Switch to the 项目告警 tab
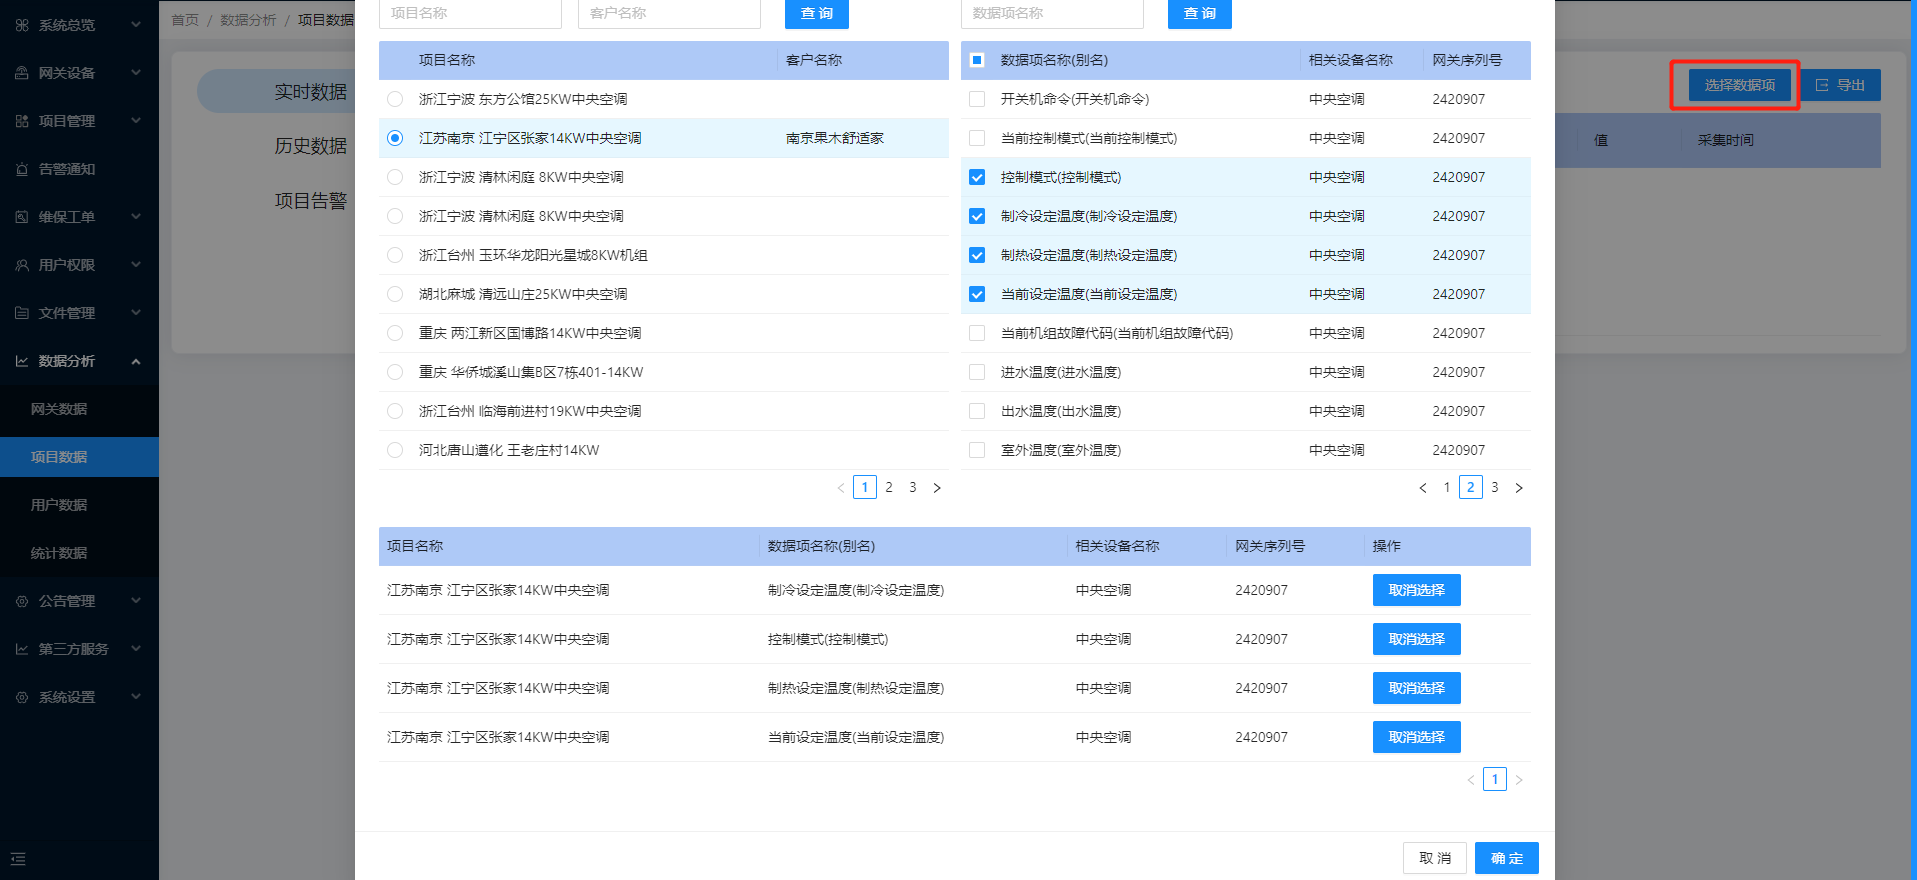 [x=310, y=201]
